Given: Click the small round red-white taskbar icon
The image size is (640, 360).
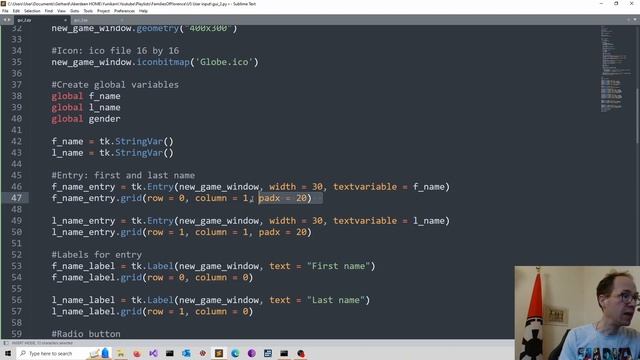Looking at the screenshot, I should click(202, 353).
